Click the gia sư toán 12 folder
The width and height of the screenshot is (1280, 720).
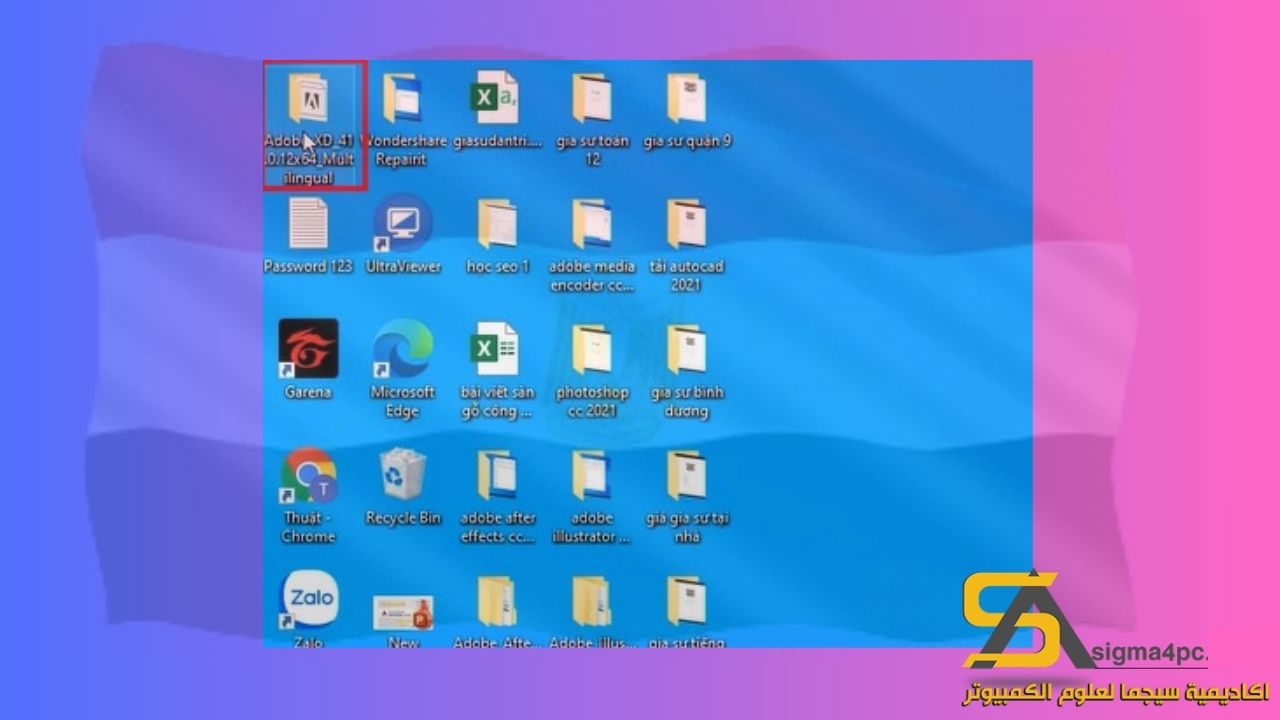(x=592, y=98)
